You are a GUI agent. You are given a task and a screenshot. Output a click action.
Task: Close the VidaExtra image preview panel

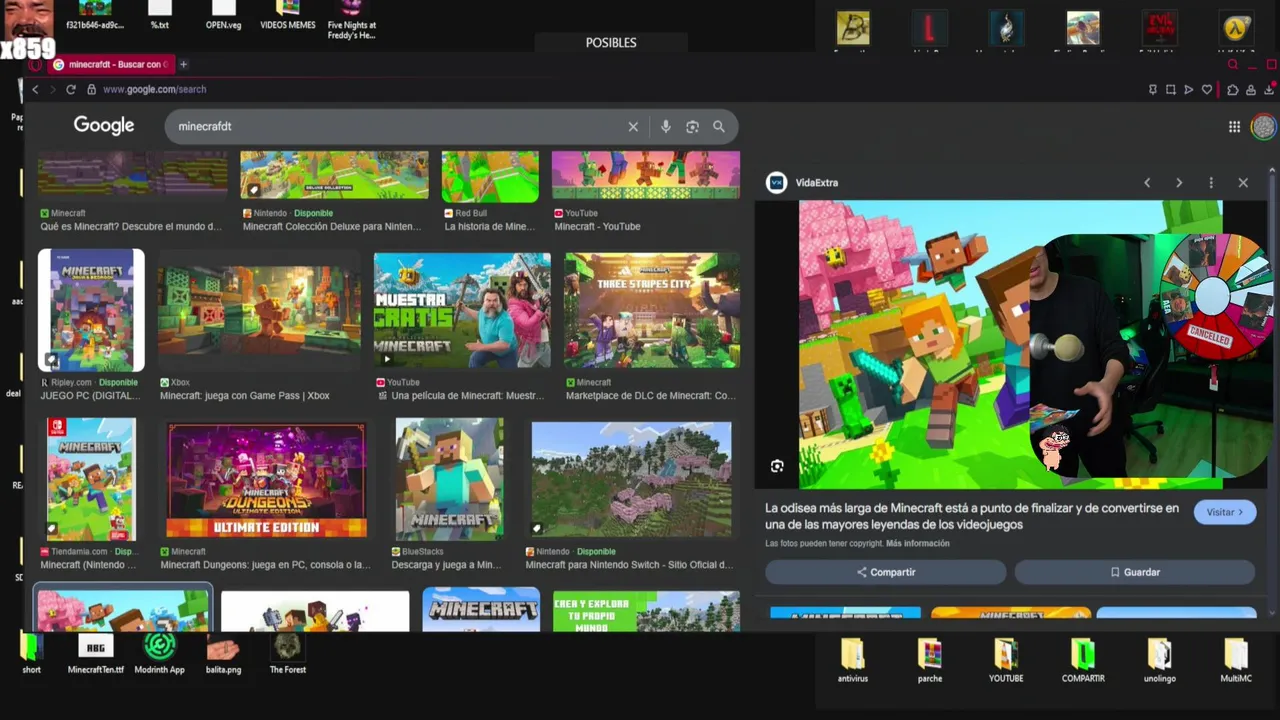coord(1243,183)
